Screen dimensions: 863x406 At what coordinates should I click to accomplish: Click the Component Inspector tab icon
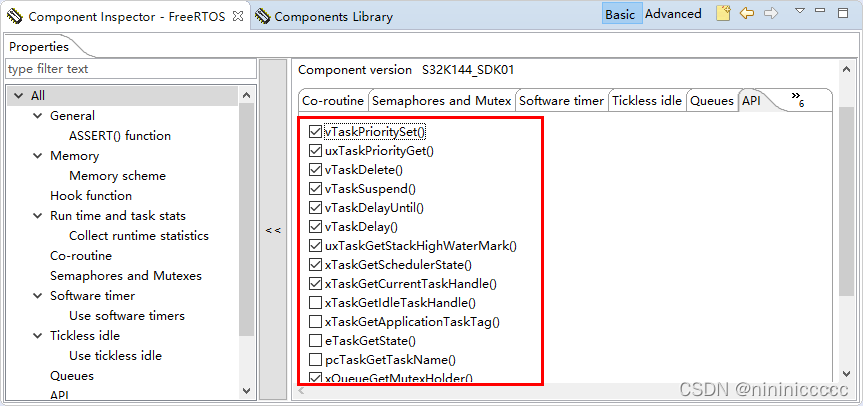pyautogui.click(x=15, y=17)
